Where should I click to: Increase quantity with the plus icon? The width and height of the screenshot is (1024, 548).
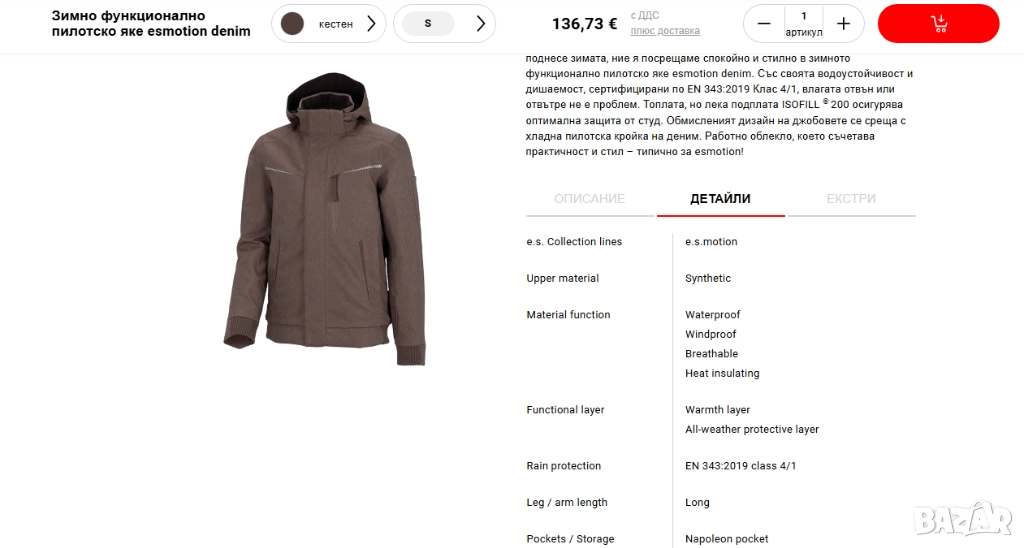(843, 24)
